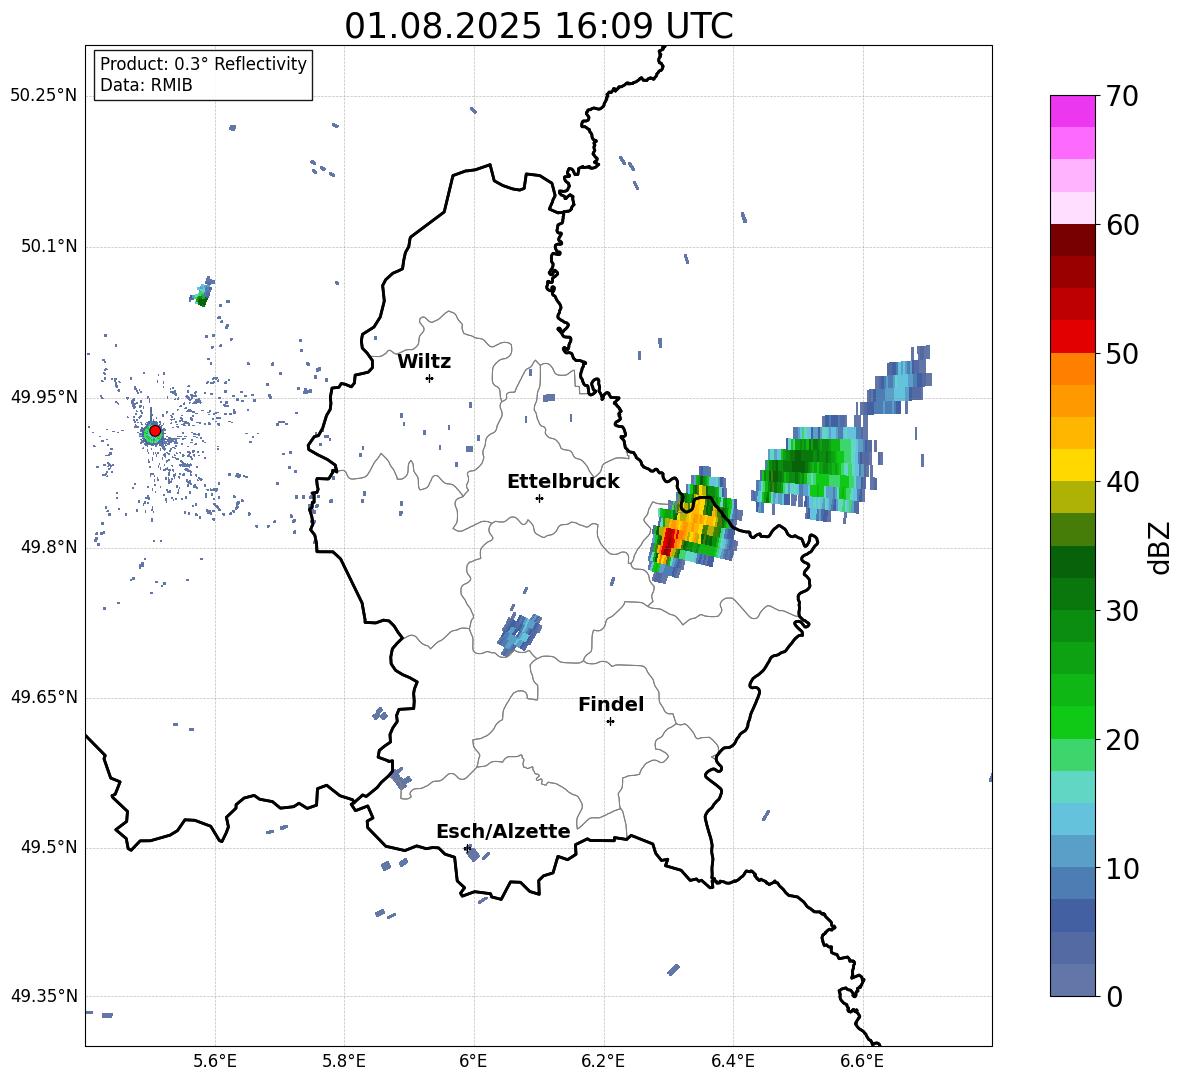Click the longitude label '6.2°E'
Viewport: 1184px width, 1081px height.
pos(603,1061)
